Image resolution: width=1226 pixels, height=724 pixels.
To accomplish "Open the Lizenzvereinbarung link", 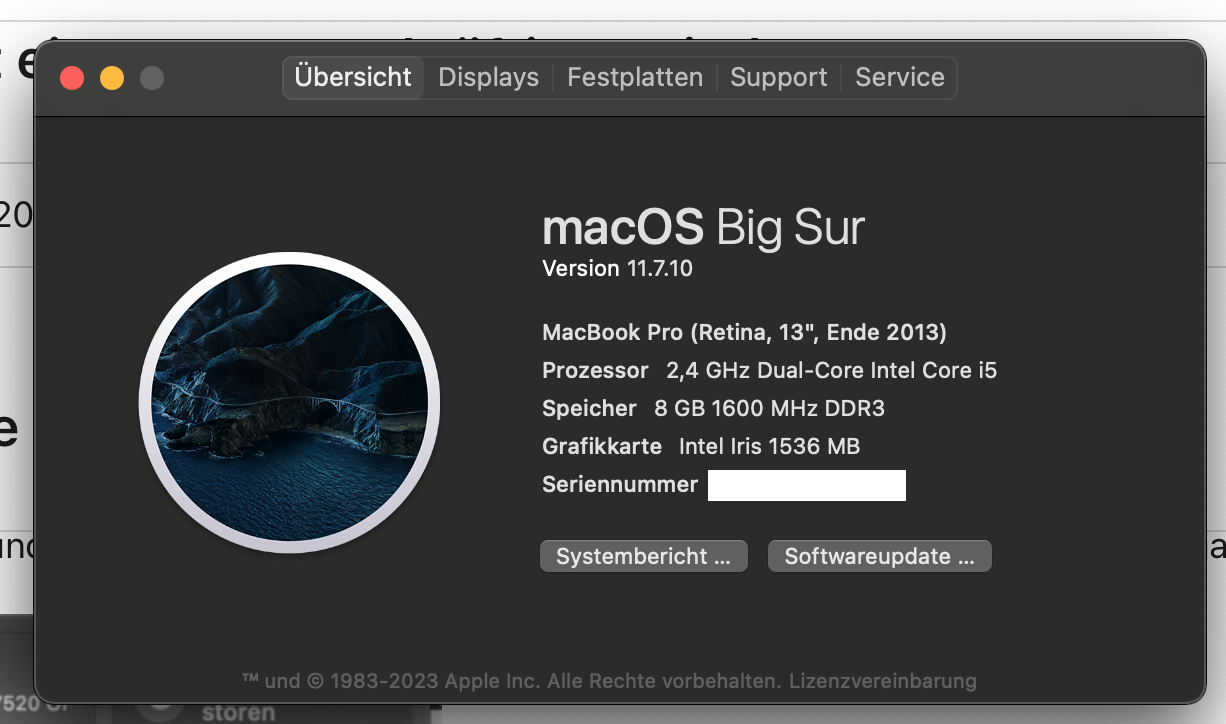I will click(x=882, y=681).
